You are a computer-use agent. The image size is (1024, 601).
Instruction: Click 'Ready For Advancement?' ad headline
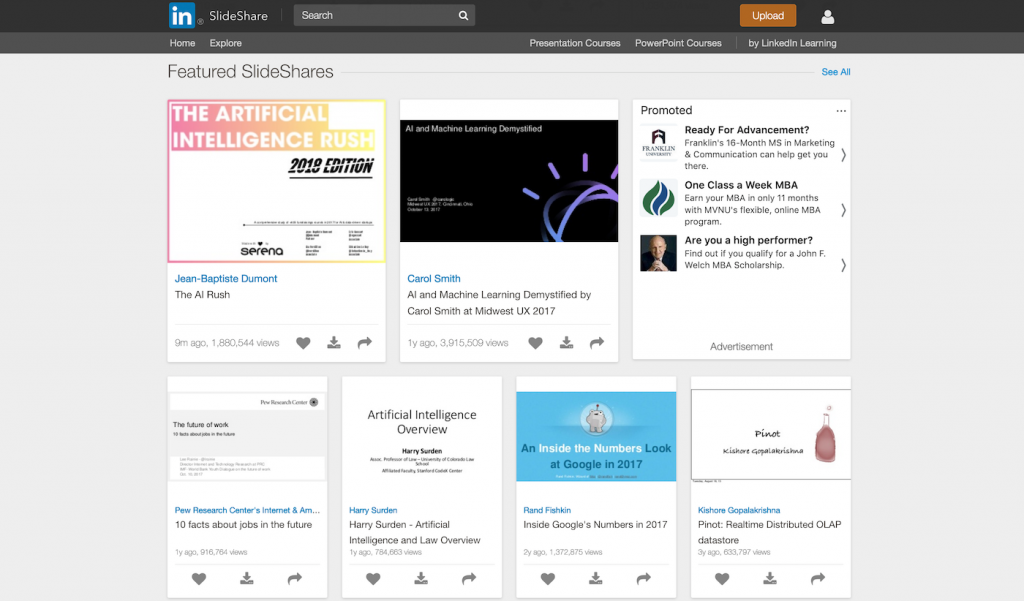pos(746,130)
